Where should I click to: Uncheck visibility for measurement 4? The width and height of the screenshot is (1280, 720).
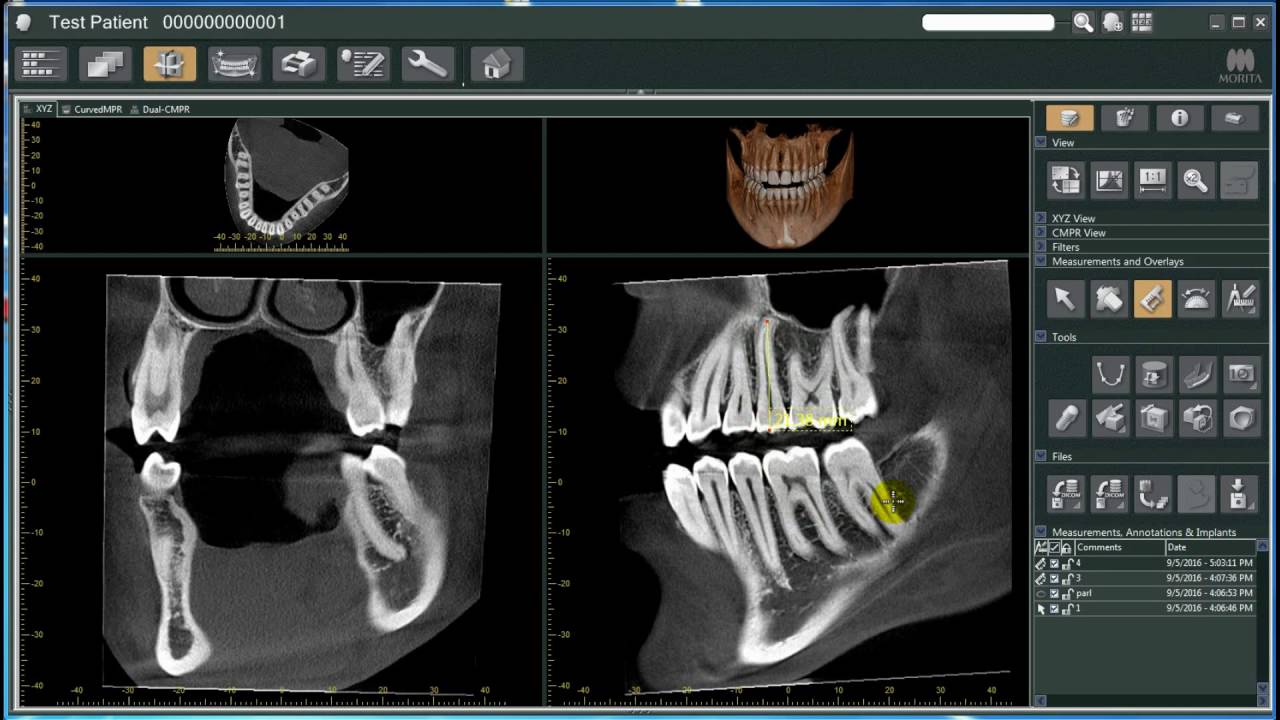[1054, 563]
